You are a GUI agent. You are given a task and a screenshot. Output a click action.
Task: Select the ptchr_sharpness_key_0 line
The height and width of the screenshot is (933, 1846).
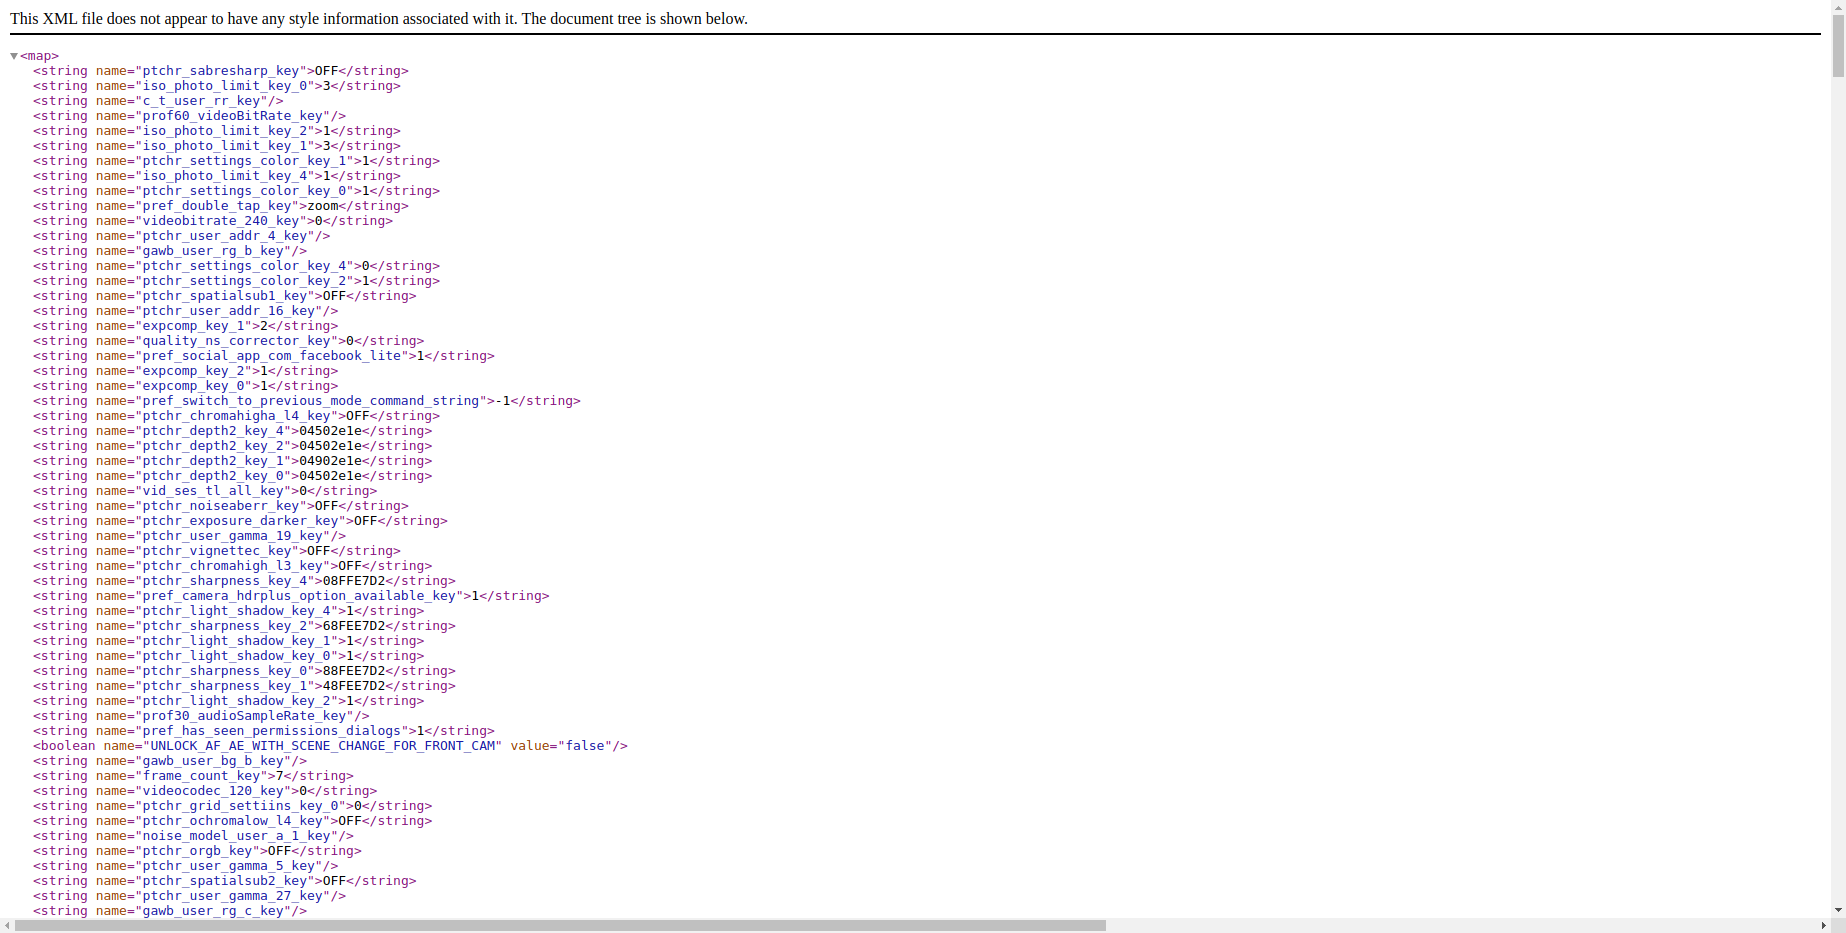(244, 671)
